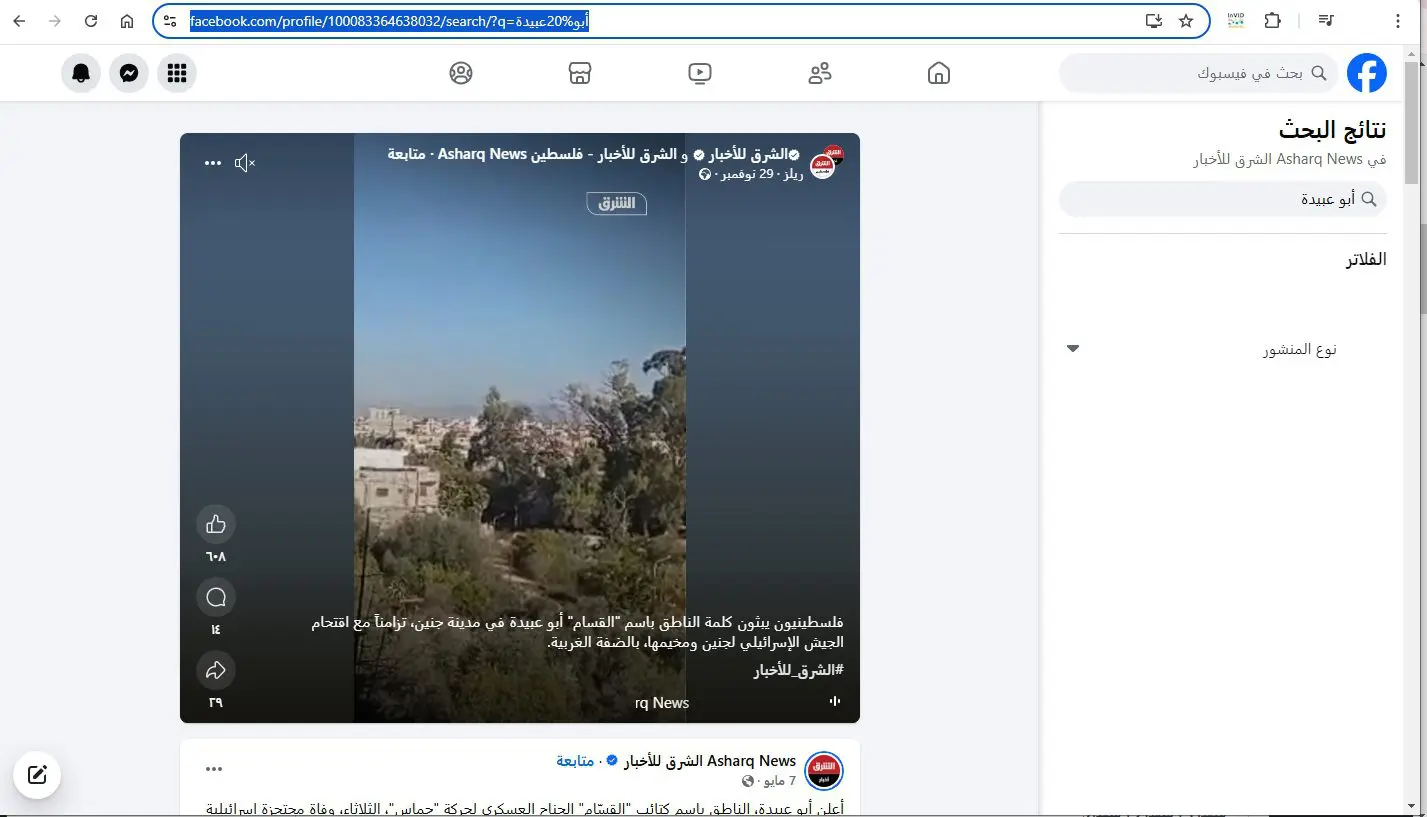The image size is (1427, 817).
Task: Open the #الشرق_للأخبار hashtag link
Action: 798,670
